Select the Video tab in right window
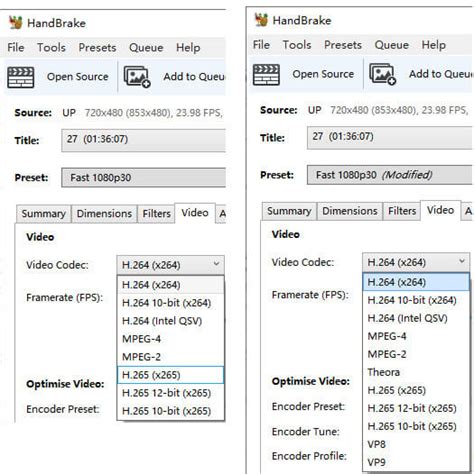 (441, 210)
